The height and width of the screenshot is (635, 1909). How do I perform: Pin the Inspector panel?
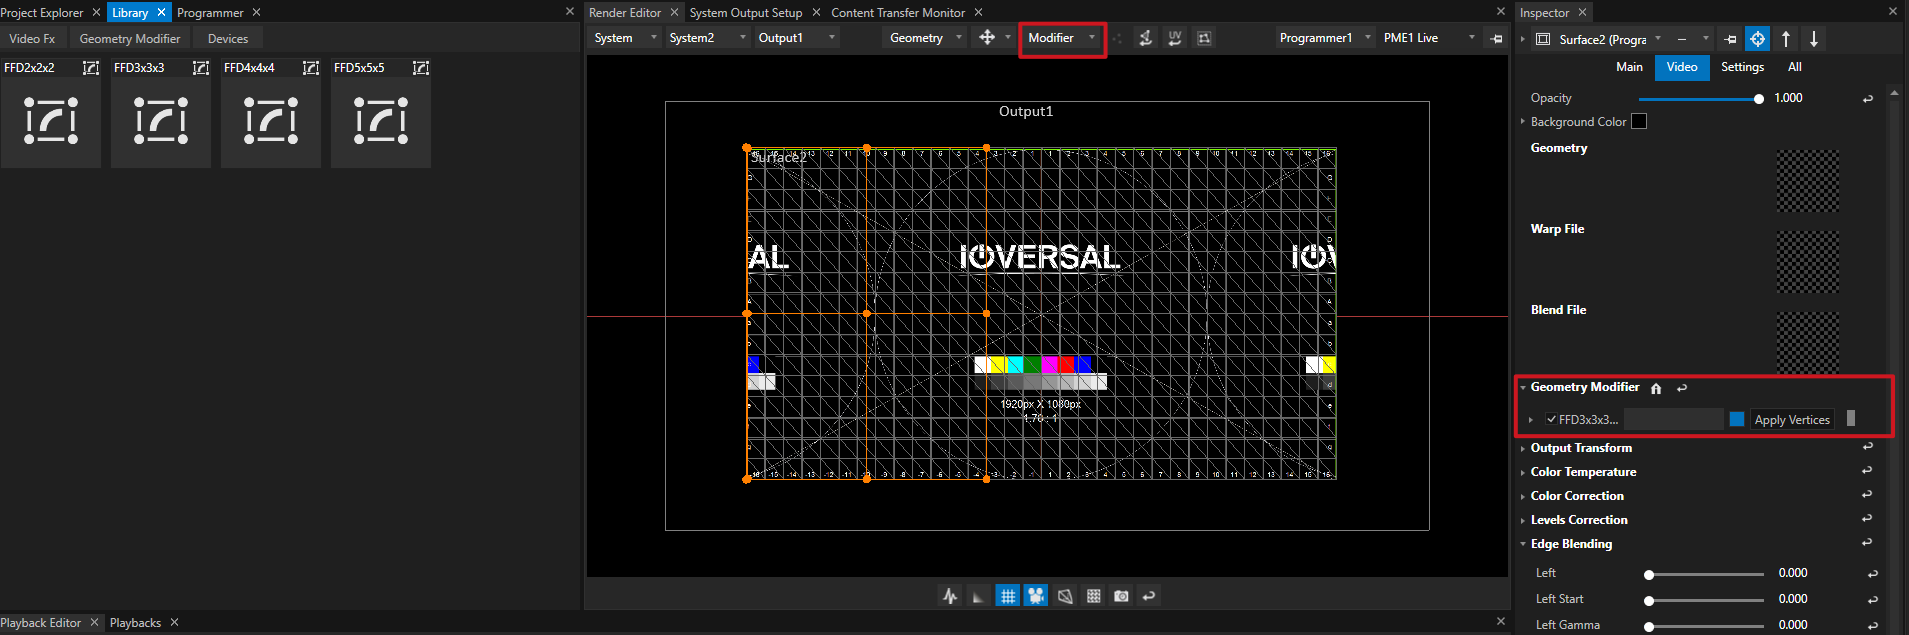click(x=1731, y=39)
